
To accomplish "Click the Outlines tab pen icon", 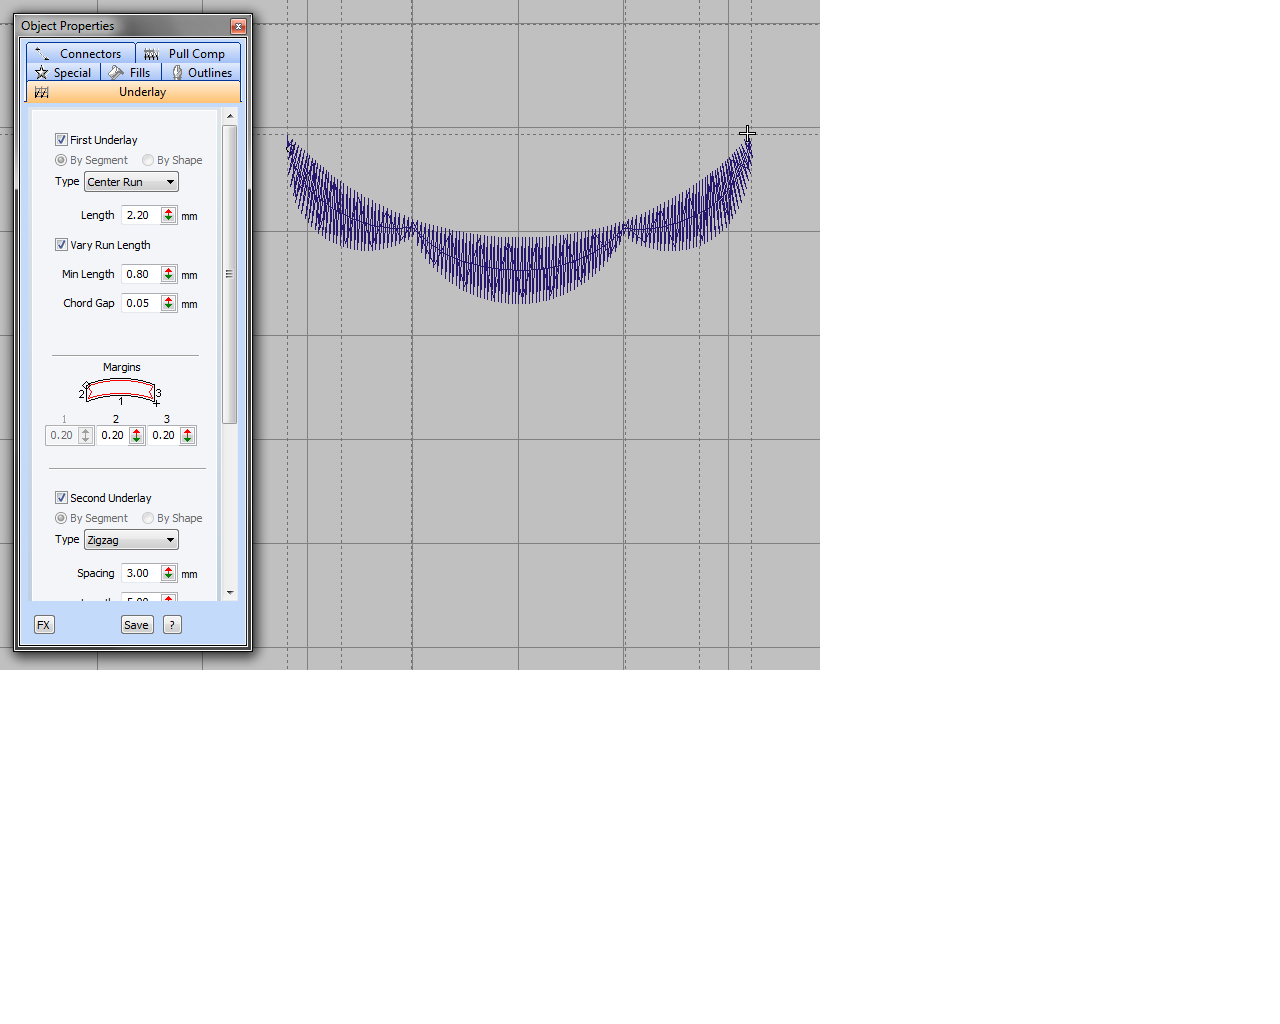I will [177, 73].
